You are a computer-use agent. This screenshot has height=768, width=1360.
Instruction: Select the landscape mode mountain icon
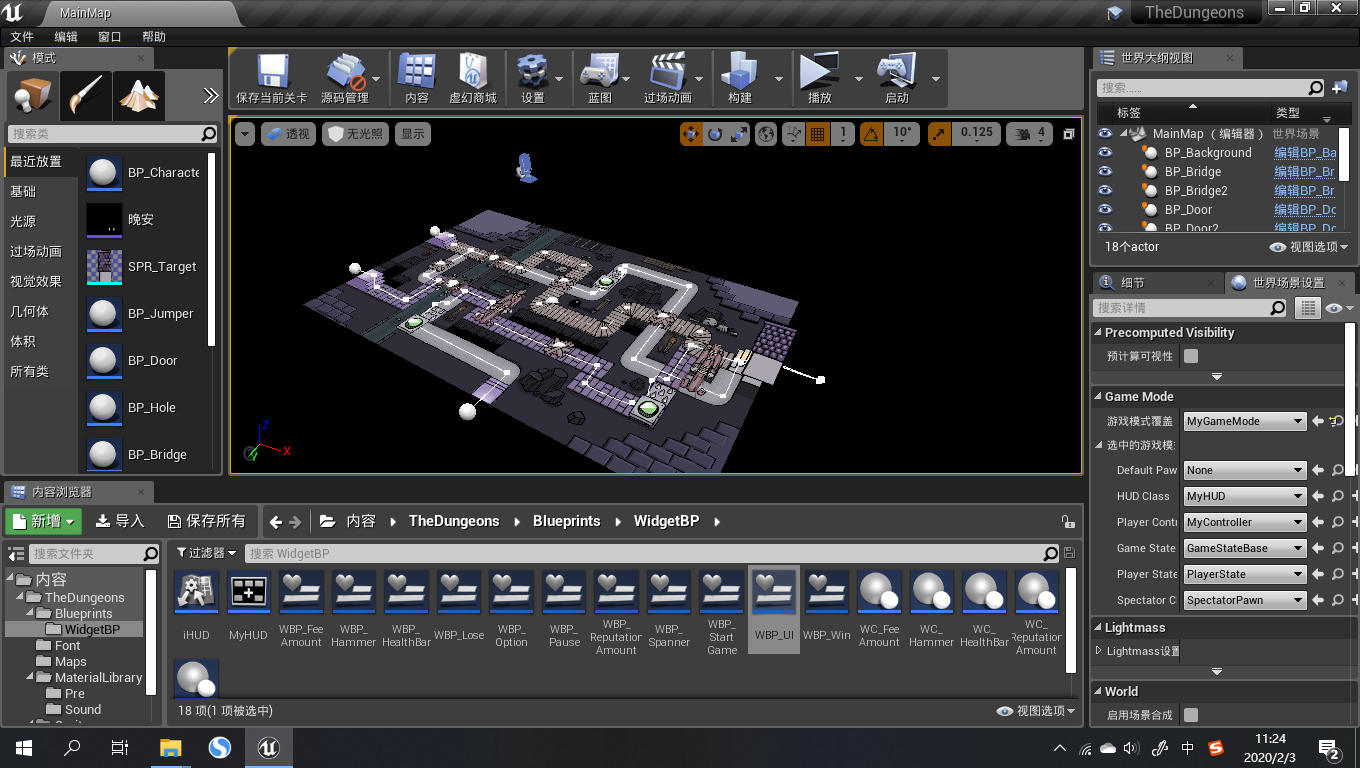pyautogui.click(x=139, y=96)
